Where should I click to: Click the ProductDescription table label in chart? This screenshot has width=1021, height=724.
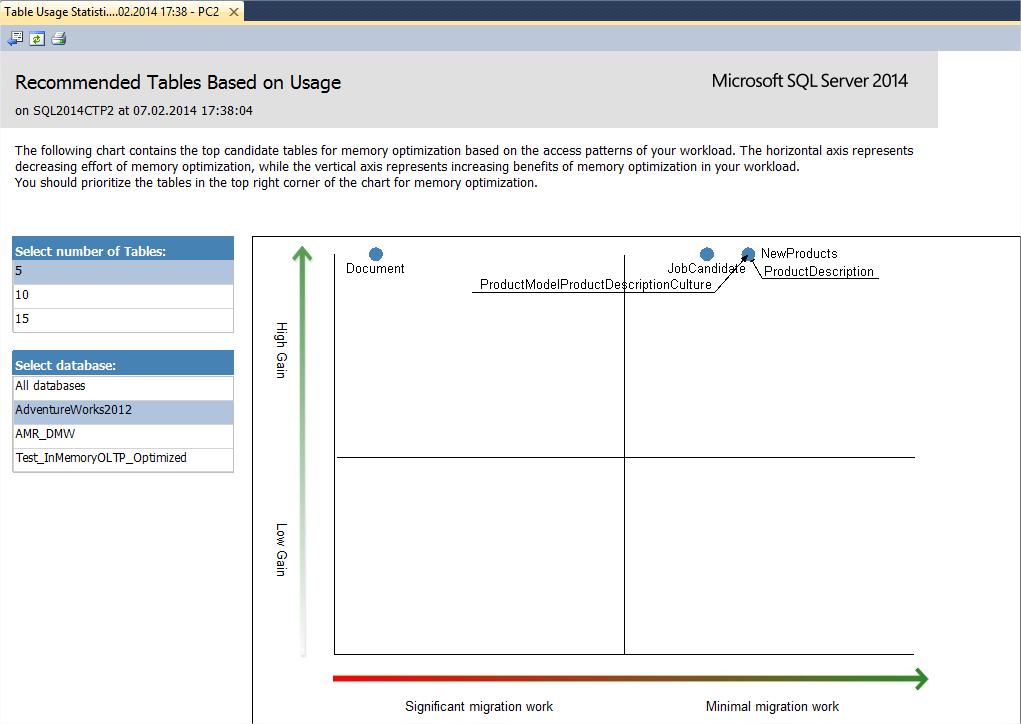[x=818, y=272]
